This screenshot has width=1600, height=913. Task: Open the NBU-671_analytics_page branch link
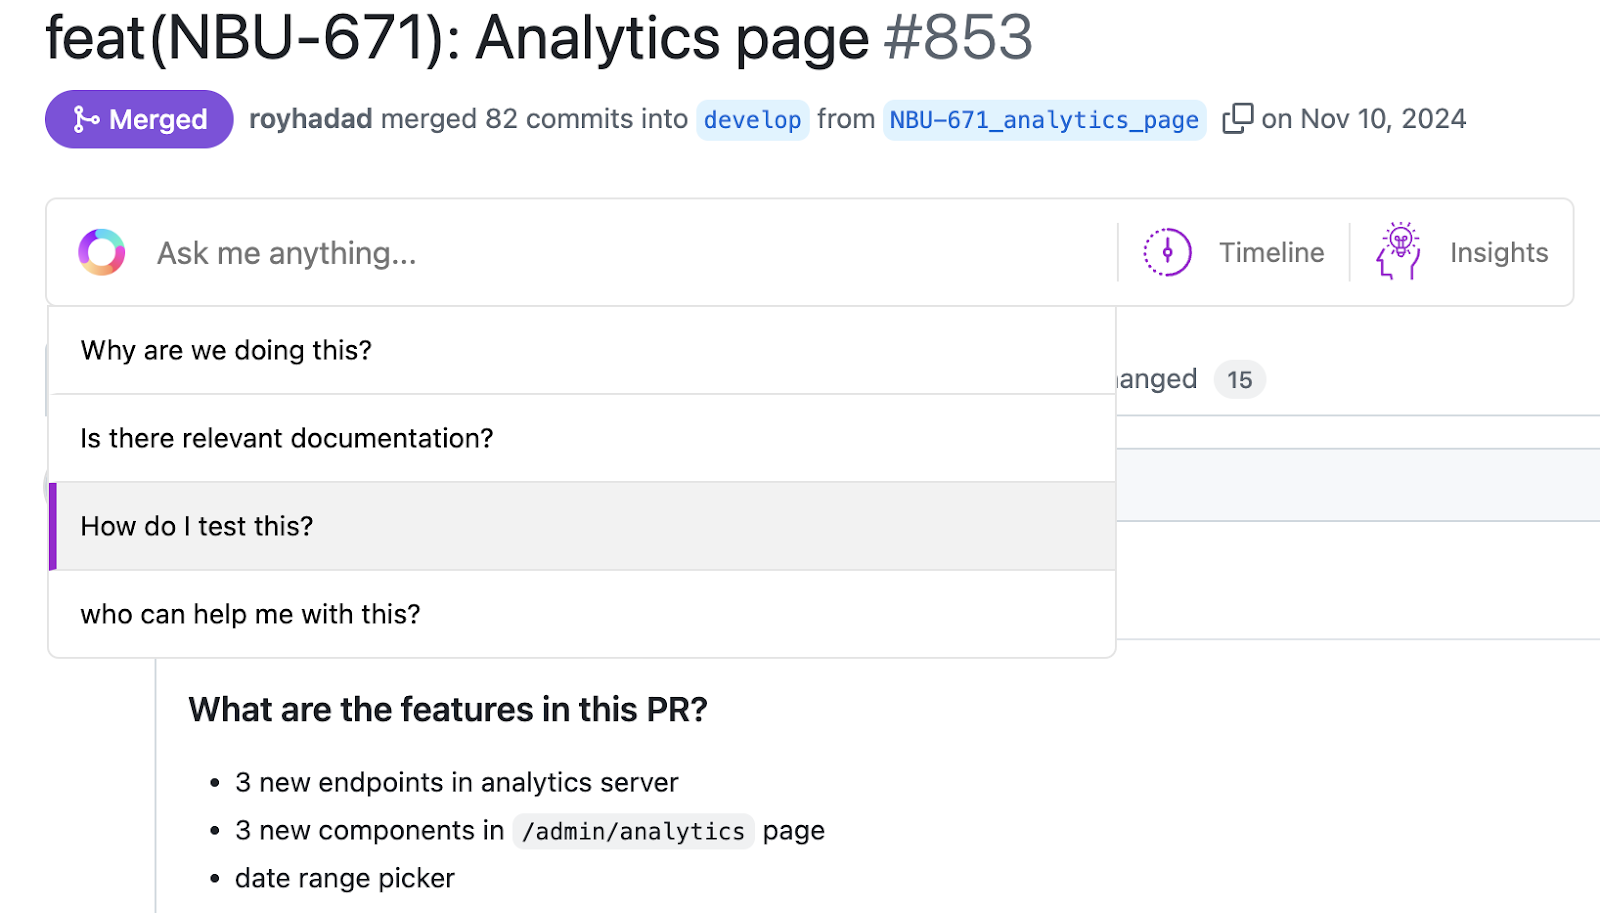pos(1044,120)
